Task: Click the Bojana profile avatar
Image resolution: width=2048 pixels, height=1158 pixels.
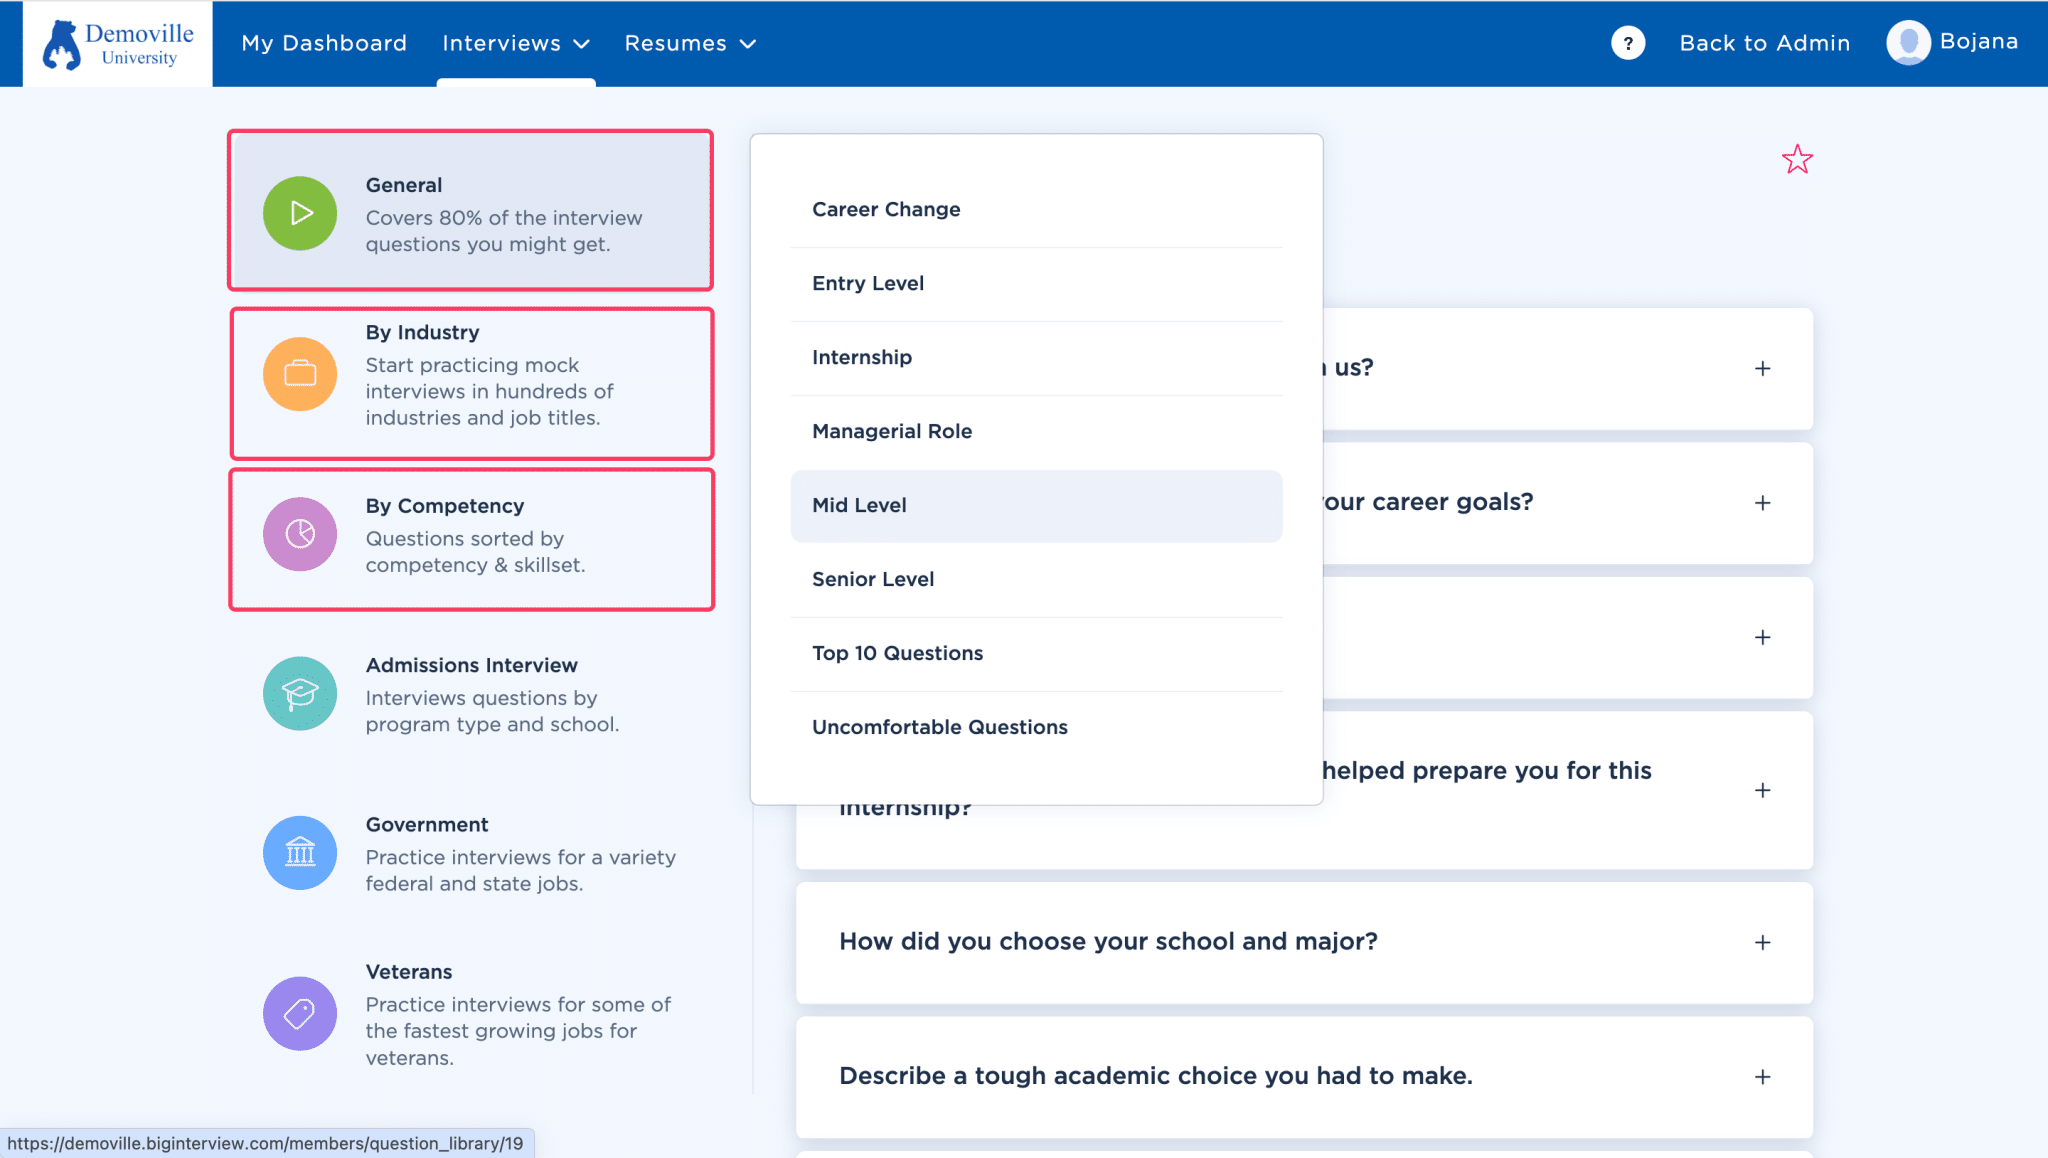Action: click(x=1908, y=43)
